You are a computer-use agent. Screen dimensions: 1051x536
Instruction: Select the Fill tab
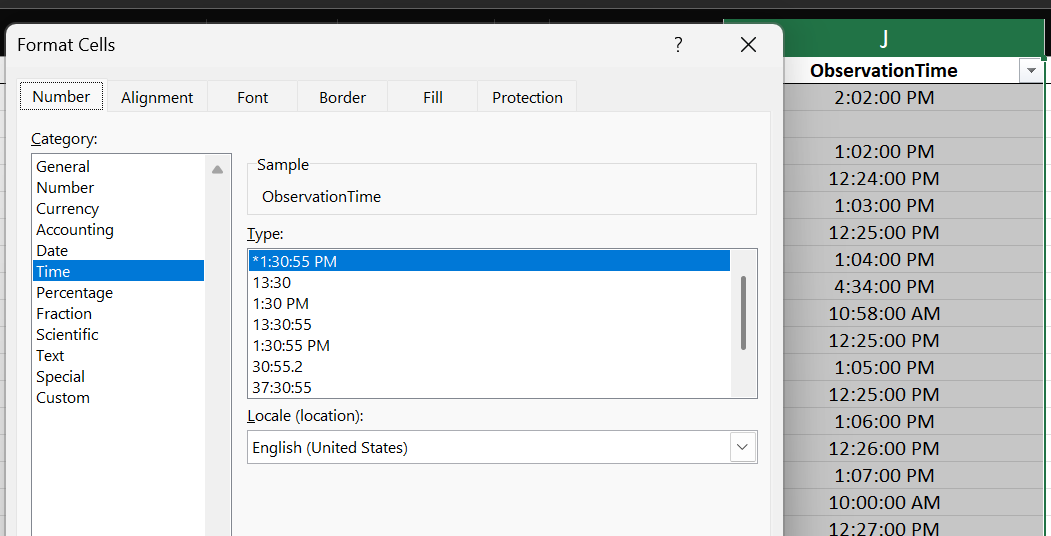(432, 97)
